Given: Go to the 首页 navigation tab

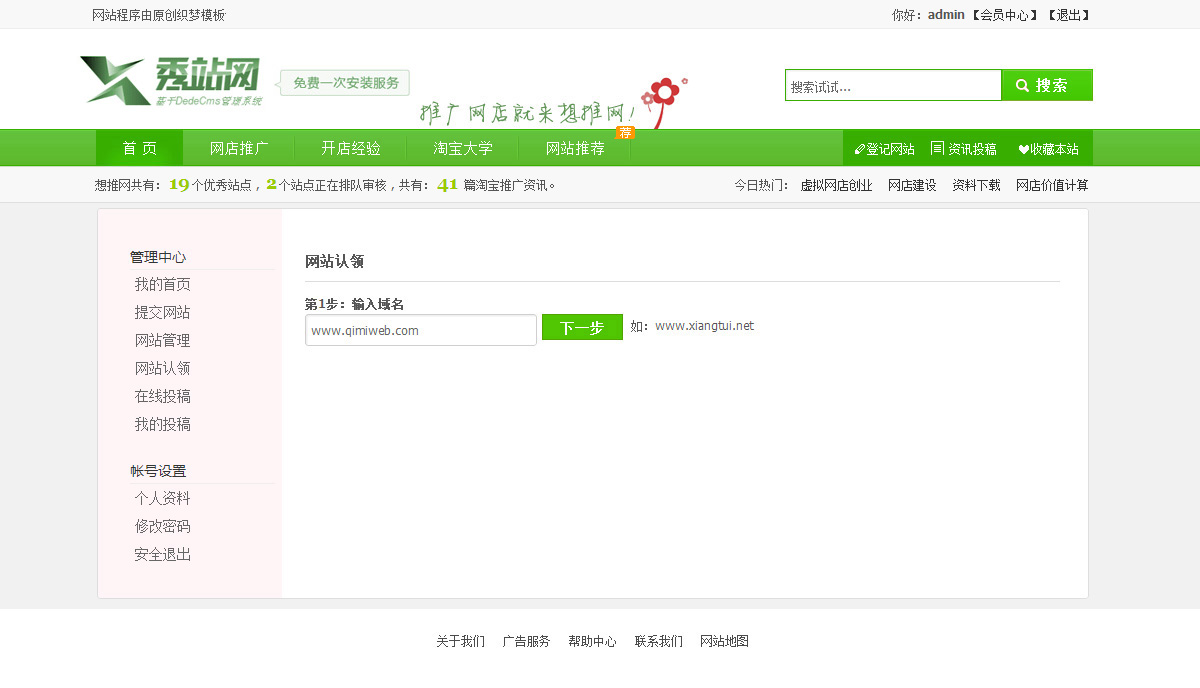Looking at the screenshot, I should pos(139,148).
